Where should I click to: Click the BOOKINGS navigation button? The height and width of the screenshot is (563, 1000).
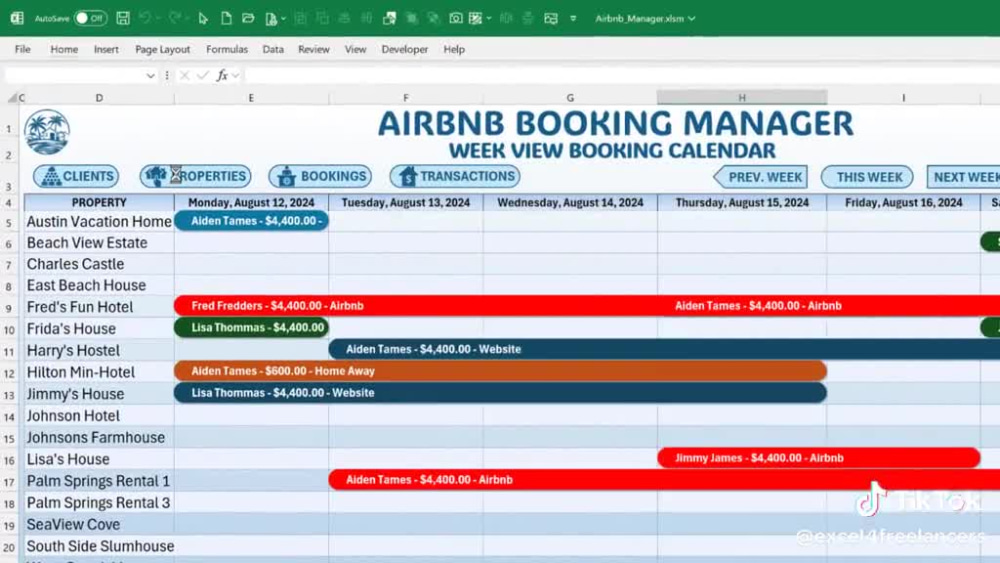click(320, 176)
